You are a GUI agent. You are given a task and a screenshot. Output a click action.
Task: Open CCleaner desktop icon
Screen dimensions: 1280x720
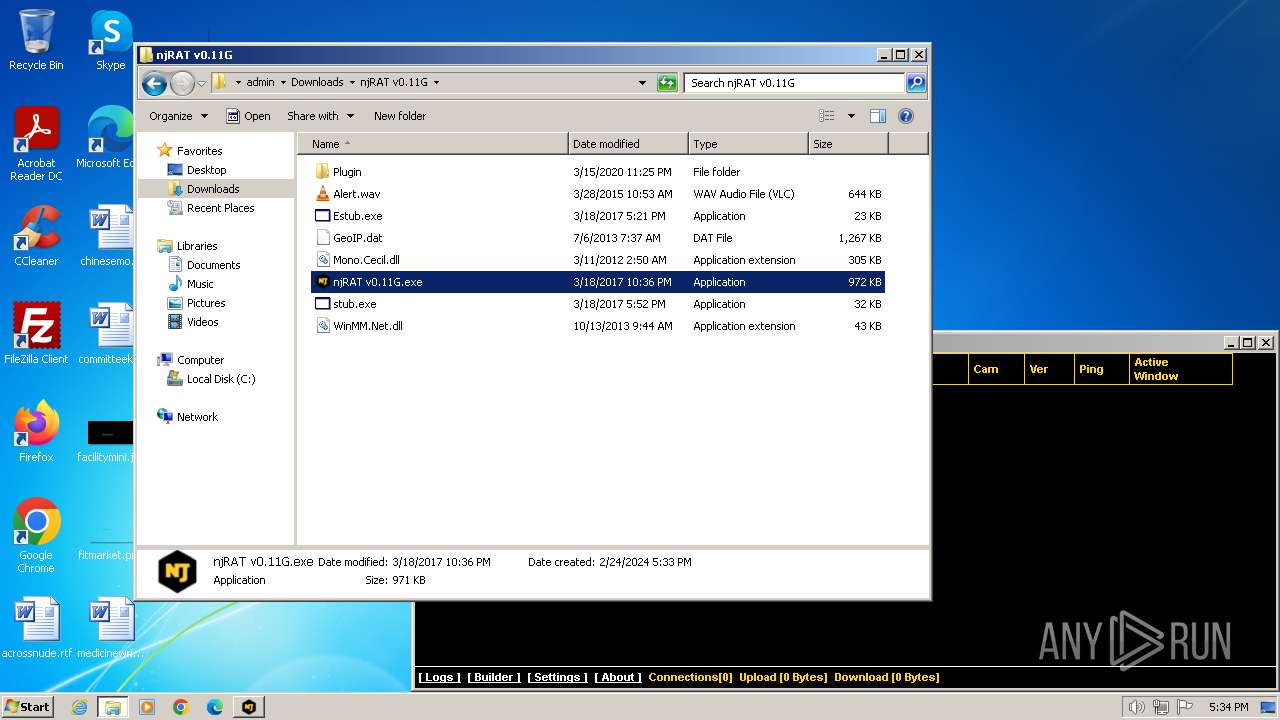click(x=36, y=236)
